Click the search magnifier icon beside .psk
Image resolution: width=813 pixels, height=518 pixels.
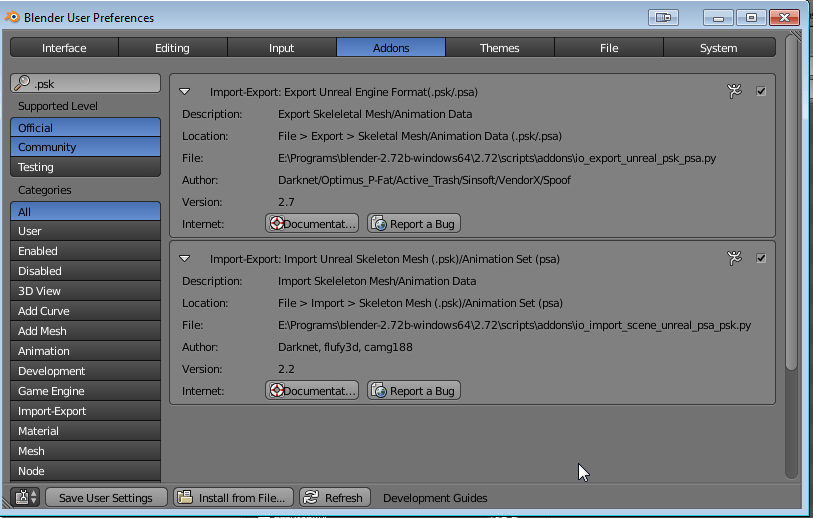coord(22,82)
